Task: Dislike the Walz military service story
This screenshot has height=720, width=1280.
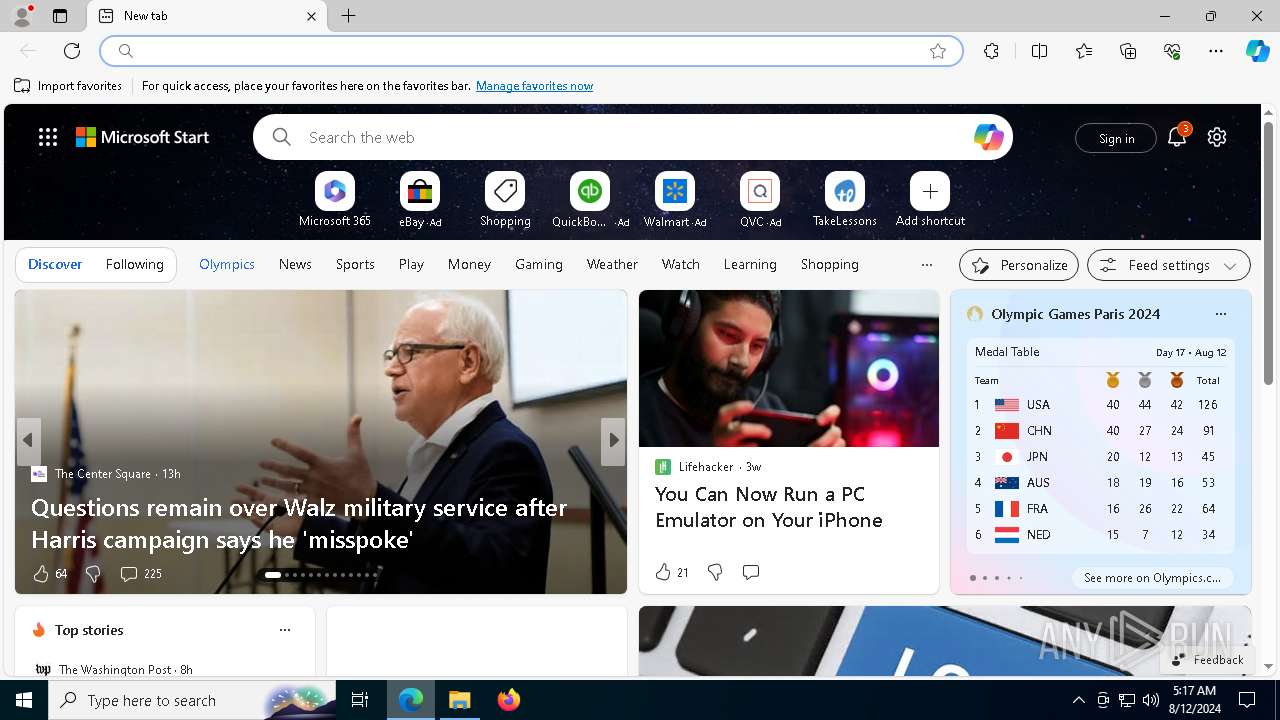Action: tap(93, 574)
